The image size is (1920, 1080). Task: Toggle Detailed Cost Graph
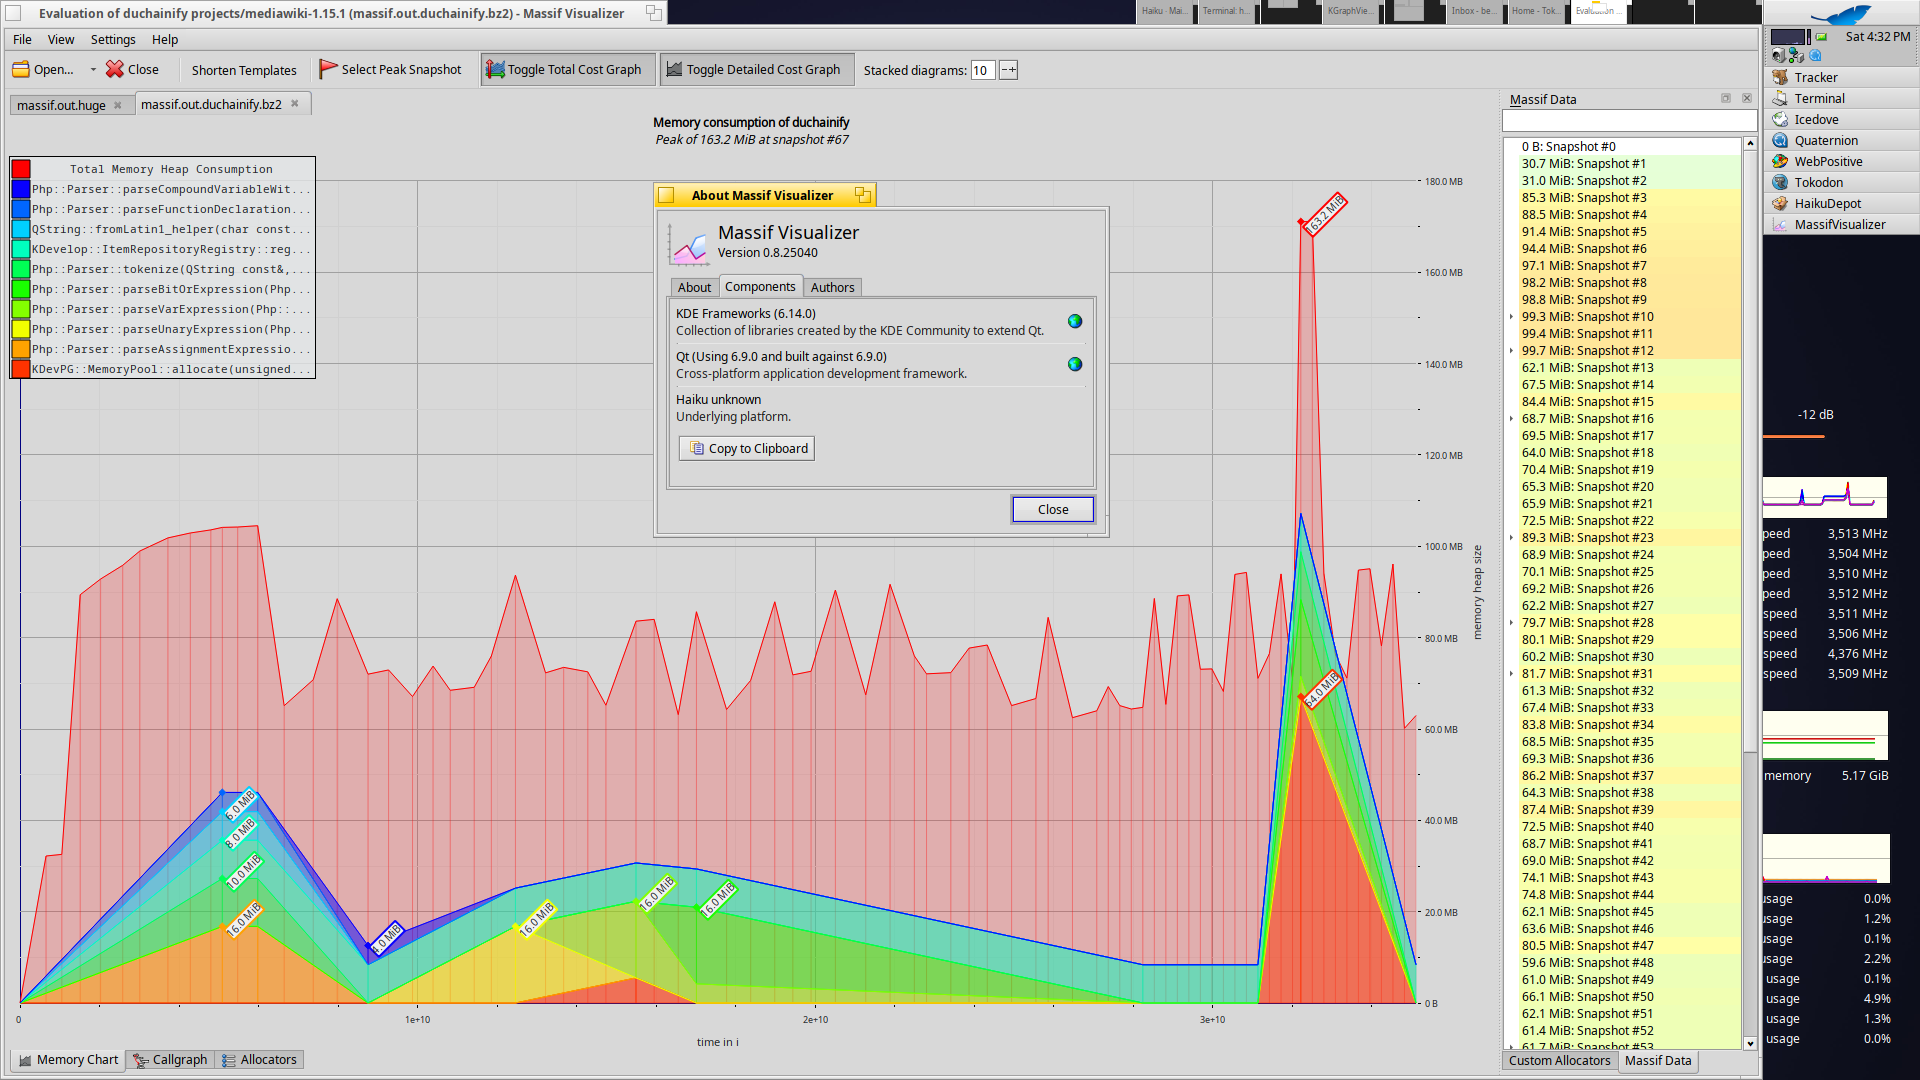click(756, 70)
